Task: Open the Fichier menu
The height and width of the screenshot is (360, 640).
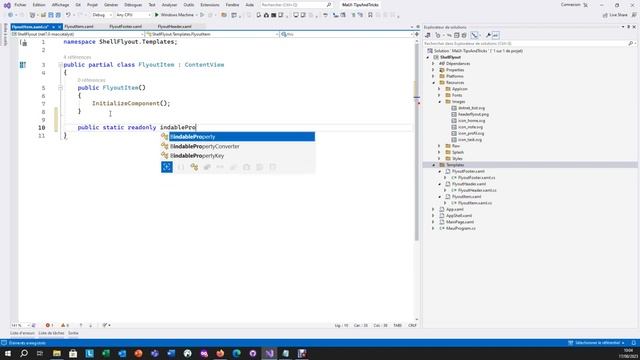Action: click(20, 5)
